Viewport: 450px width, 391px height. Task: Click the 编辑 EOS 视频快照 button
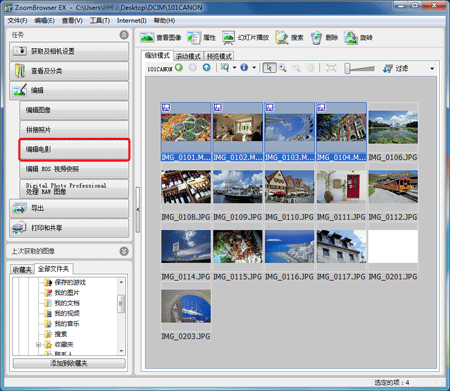74,169
